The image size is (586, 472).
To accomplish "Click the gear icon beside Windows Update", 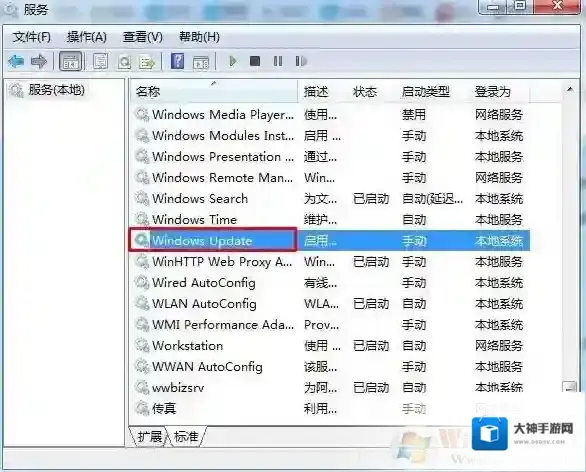I will coord(142,240).
